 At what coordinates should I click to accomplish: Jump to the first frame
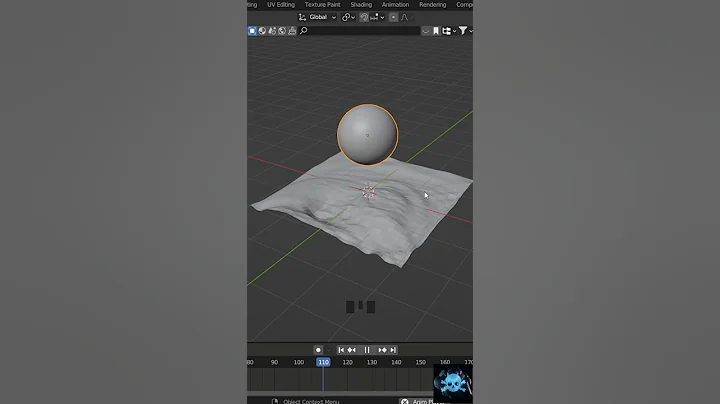(x=341, y=350)
